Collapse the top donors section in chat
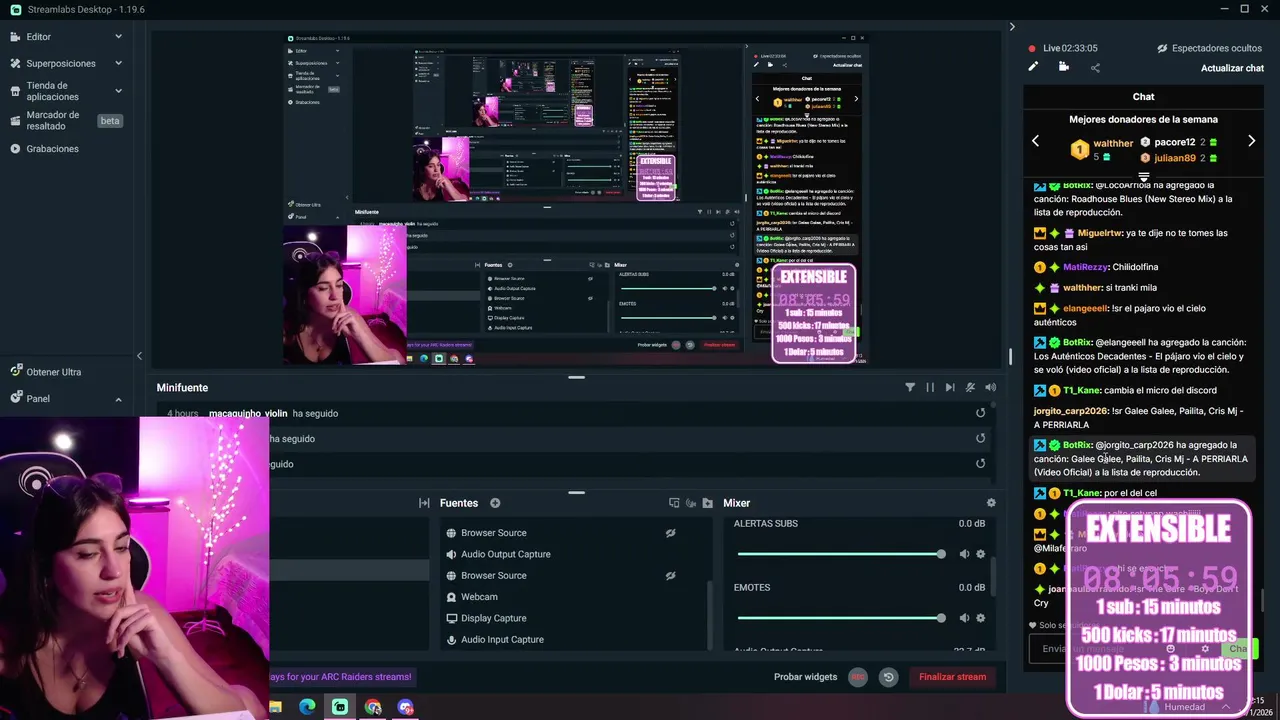Image resolution: width=1280 pixels, height=720 pixels. [1143, 177]
